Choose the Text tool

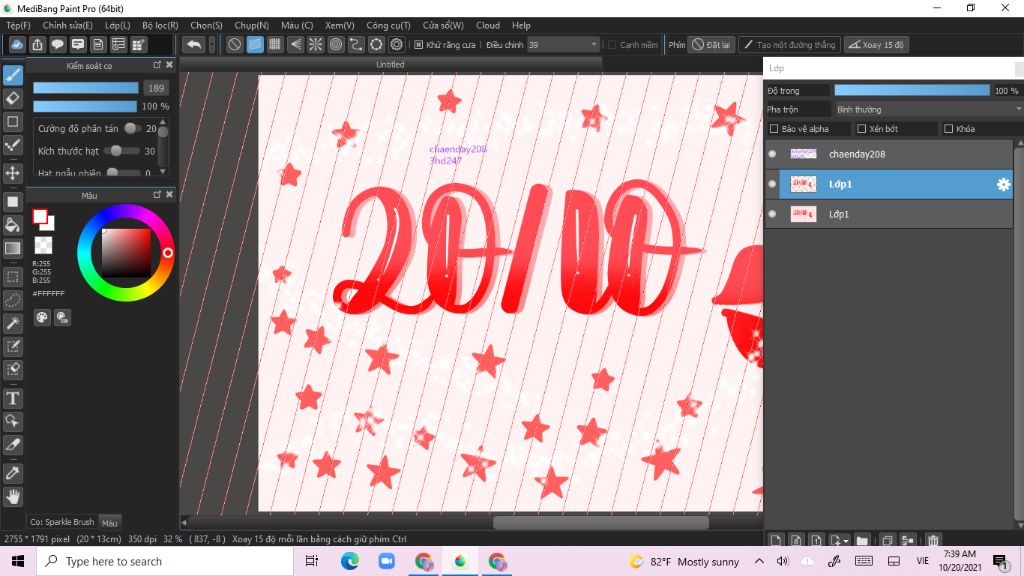13,398
